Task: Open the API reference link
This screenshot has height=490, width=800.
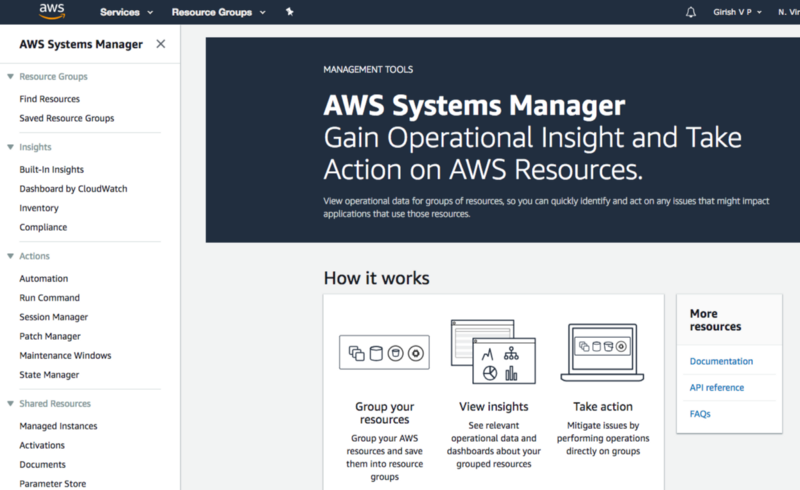Action: [716, 388]
